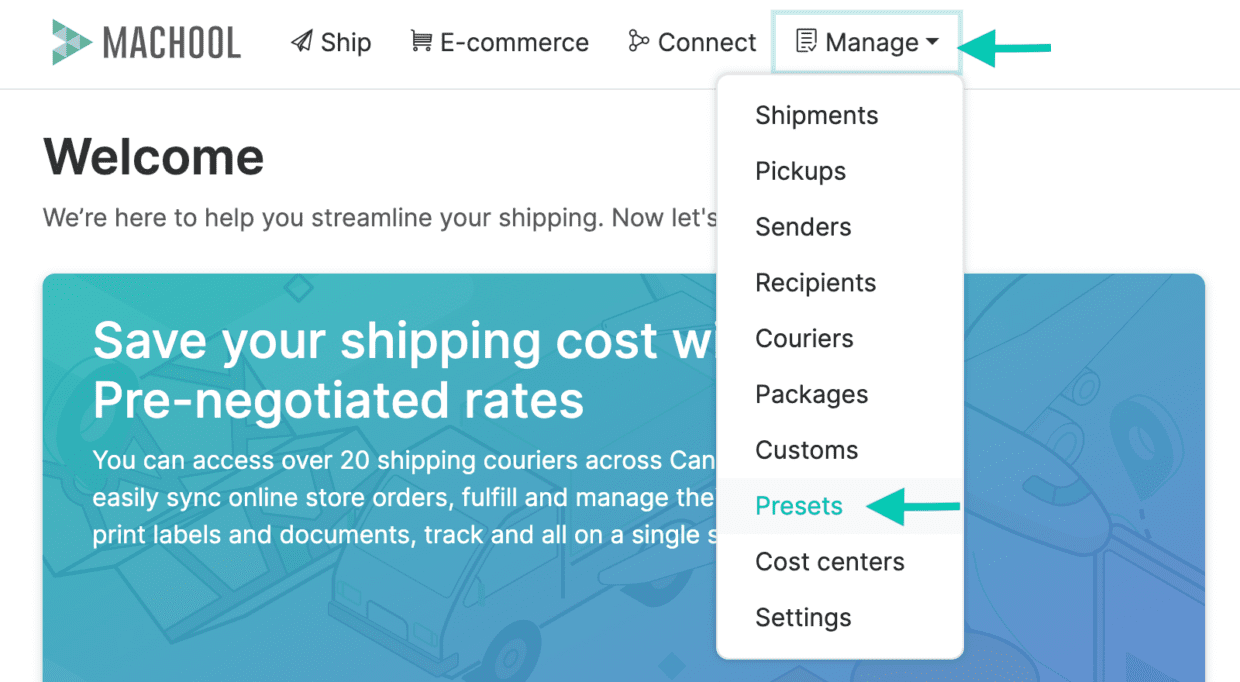Open the Recipients page
Viewport: 1240px width, 682px height.
[816, 283]
